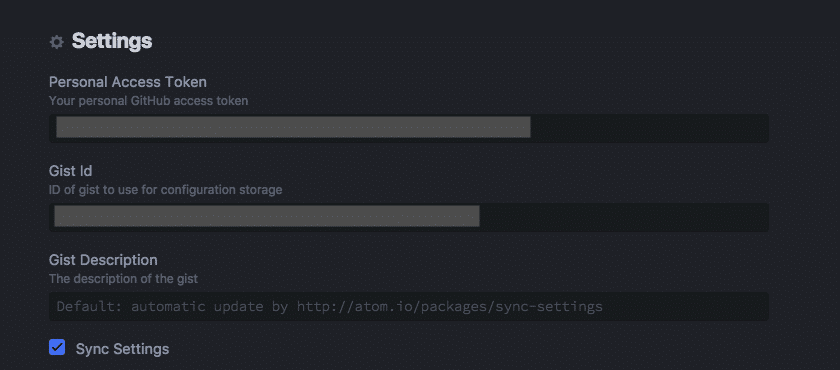This screenshot has height=370, width=840.
Task: Uncheck the Sync Settings checkbox
Action: tap(57, 347)
